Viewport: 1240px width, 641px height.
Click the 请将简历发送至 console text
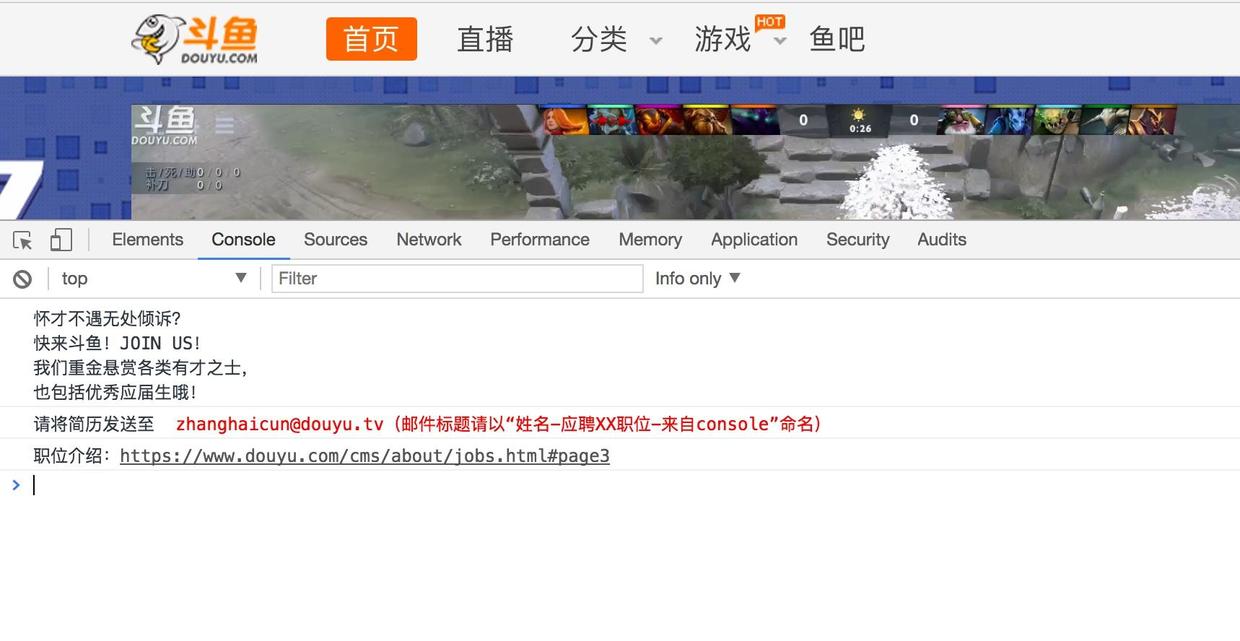coord(94,424)
